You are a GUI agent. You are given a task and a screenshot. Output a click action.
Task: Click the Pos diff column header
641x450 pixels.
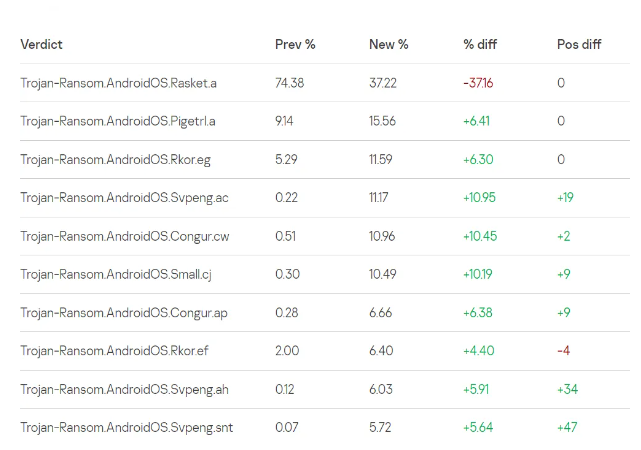(581, 45)
